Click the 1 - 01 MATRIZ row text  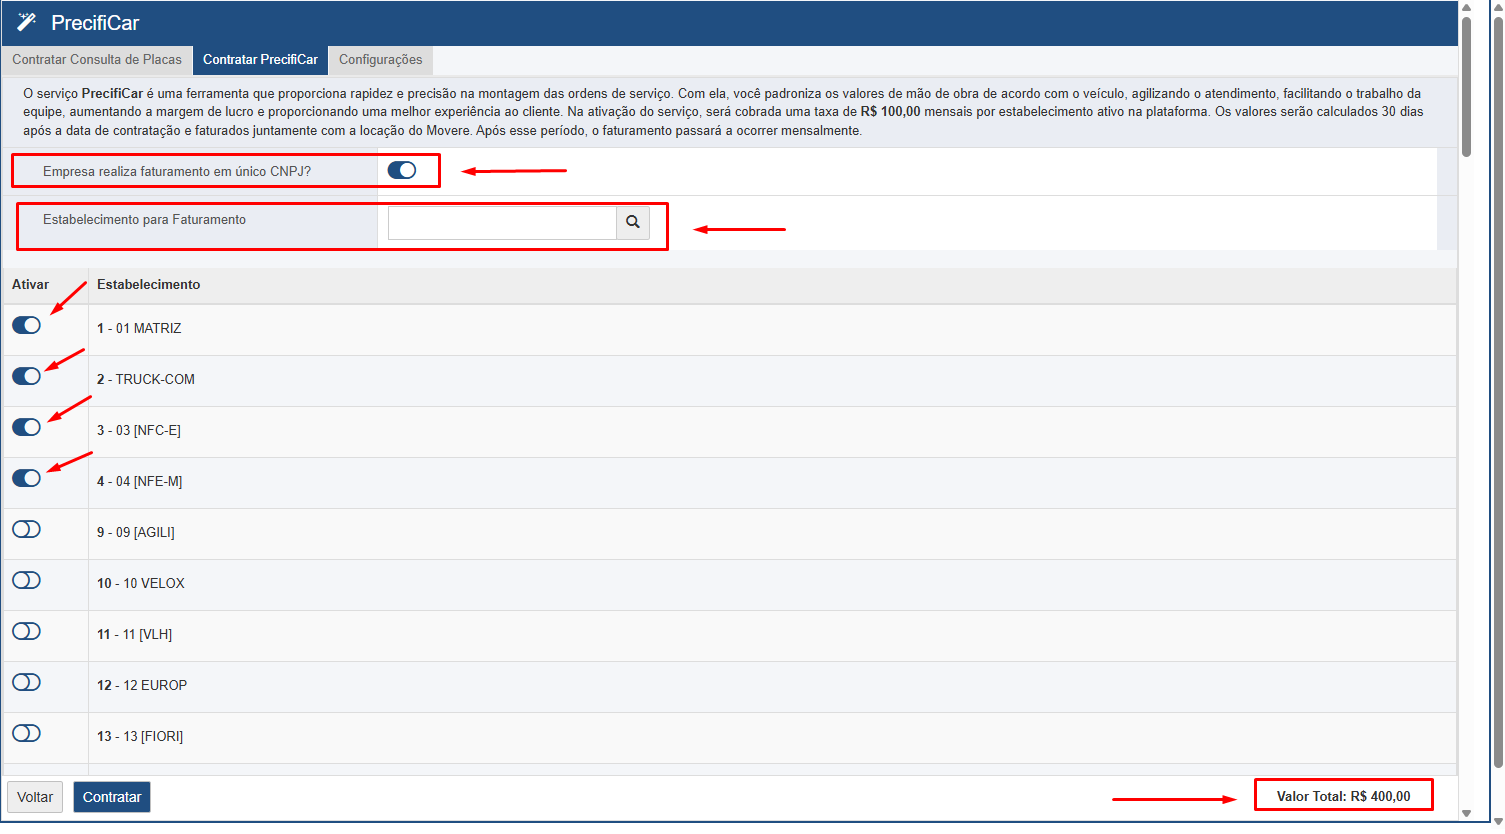click(139, 328)
